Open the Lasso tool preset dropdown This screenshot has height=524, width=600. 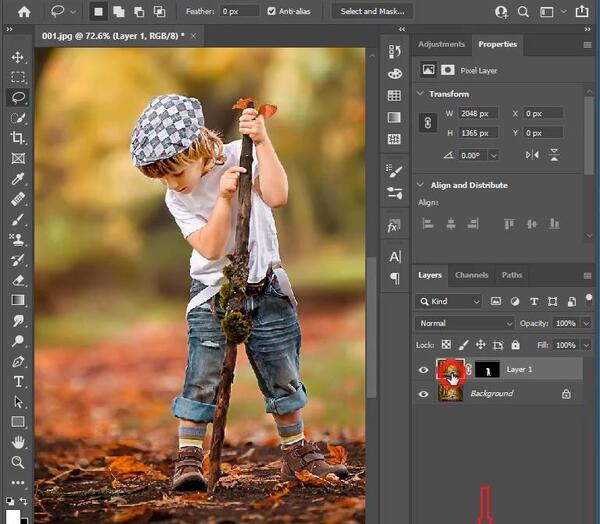point(73,12)
